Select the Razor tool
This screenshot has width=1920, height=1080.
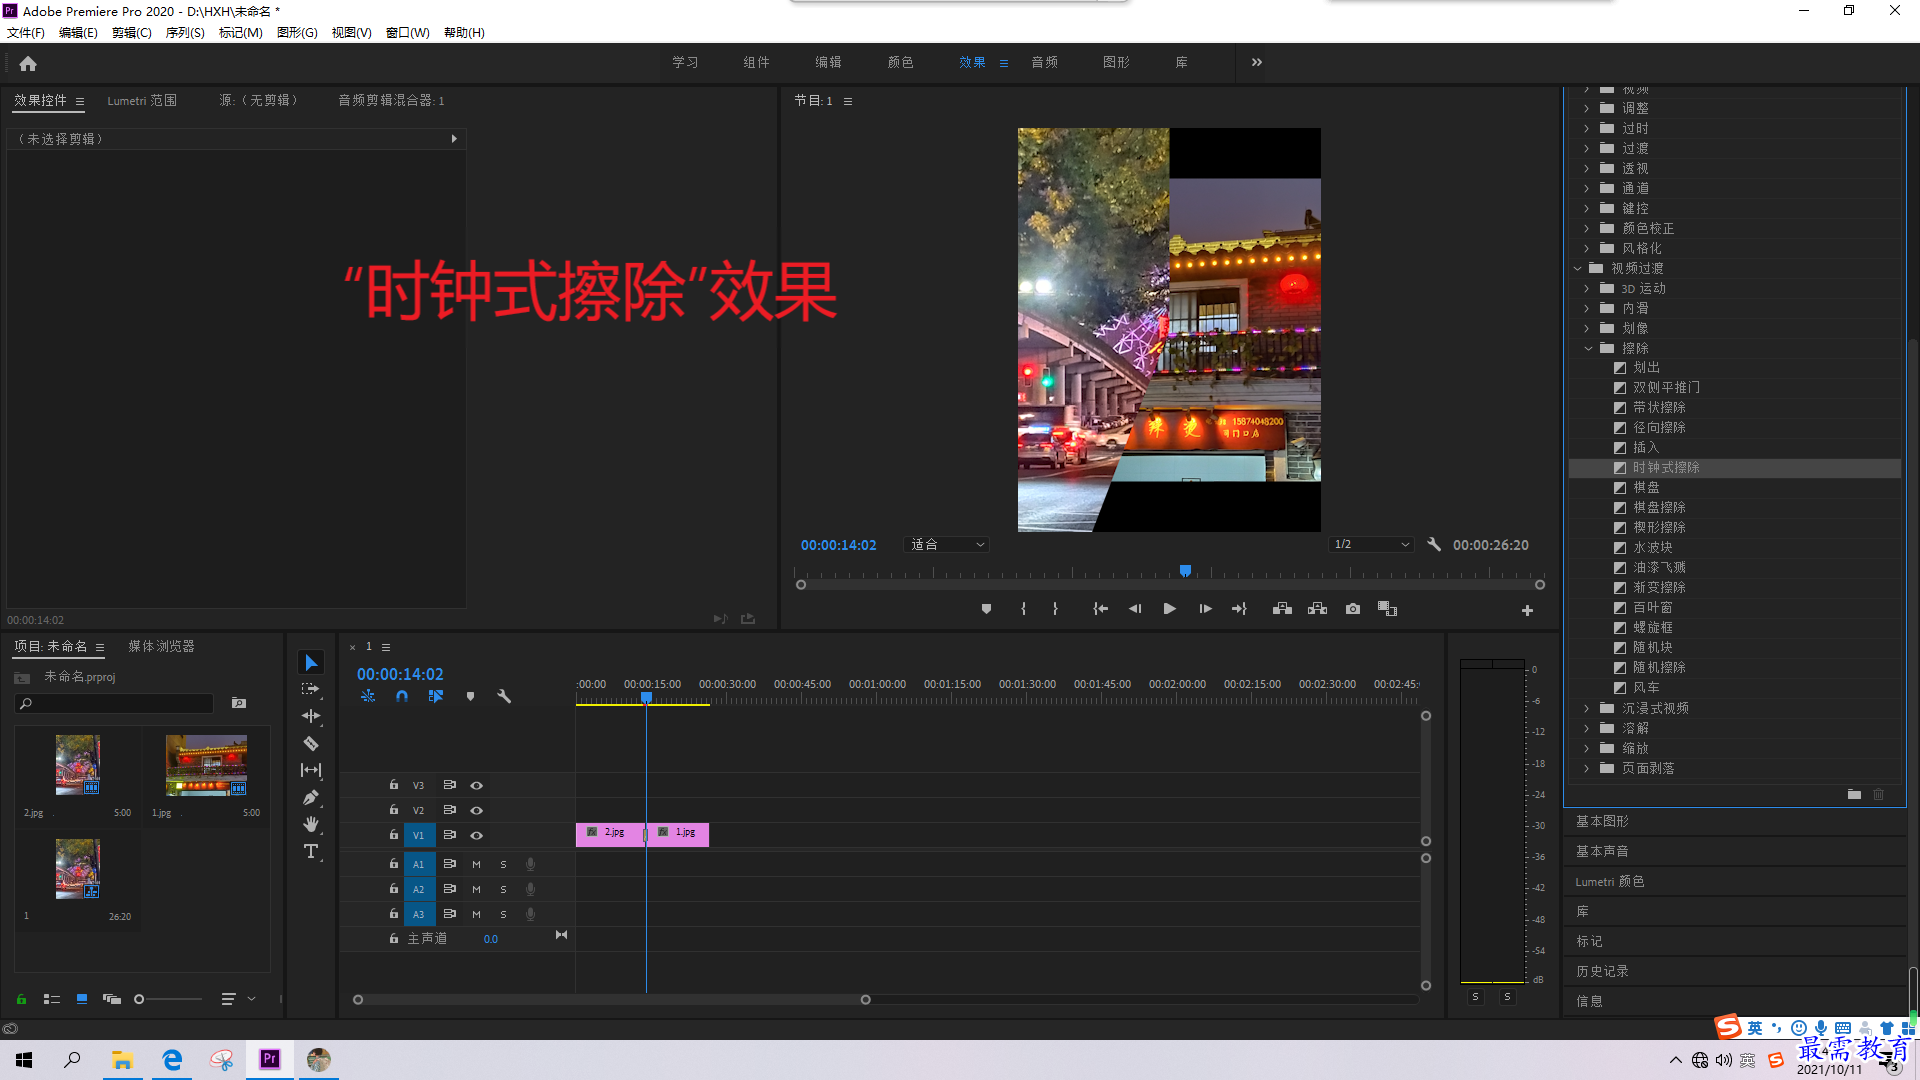[311, 743]
